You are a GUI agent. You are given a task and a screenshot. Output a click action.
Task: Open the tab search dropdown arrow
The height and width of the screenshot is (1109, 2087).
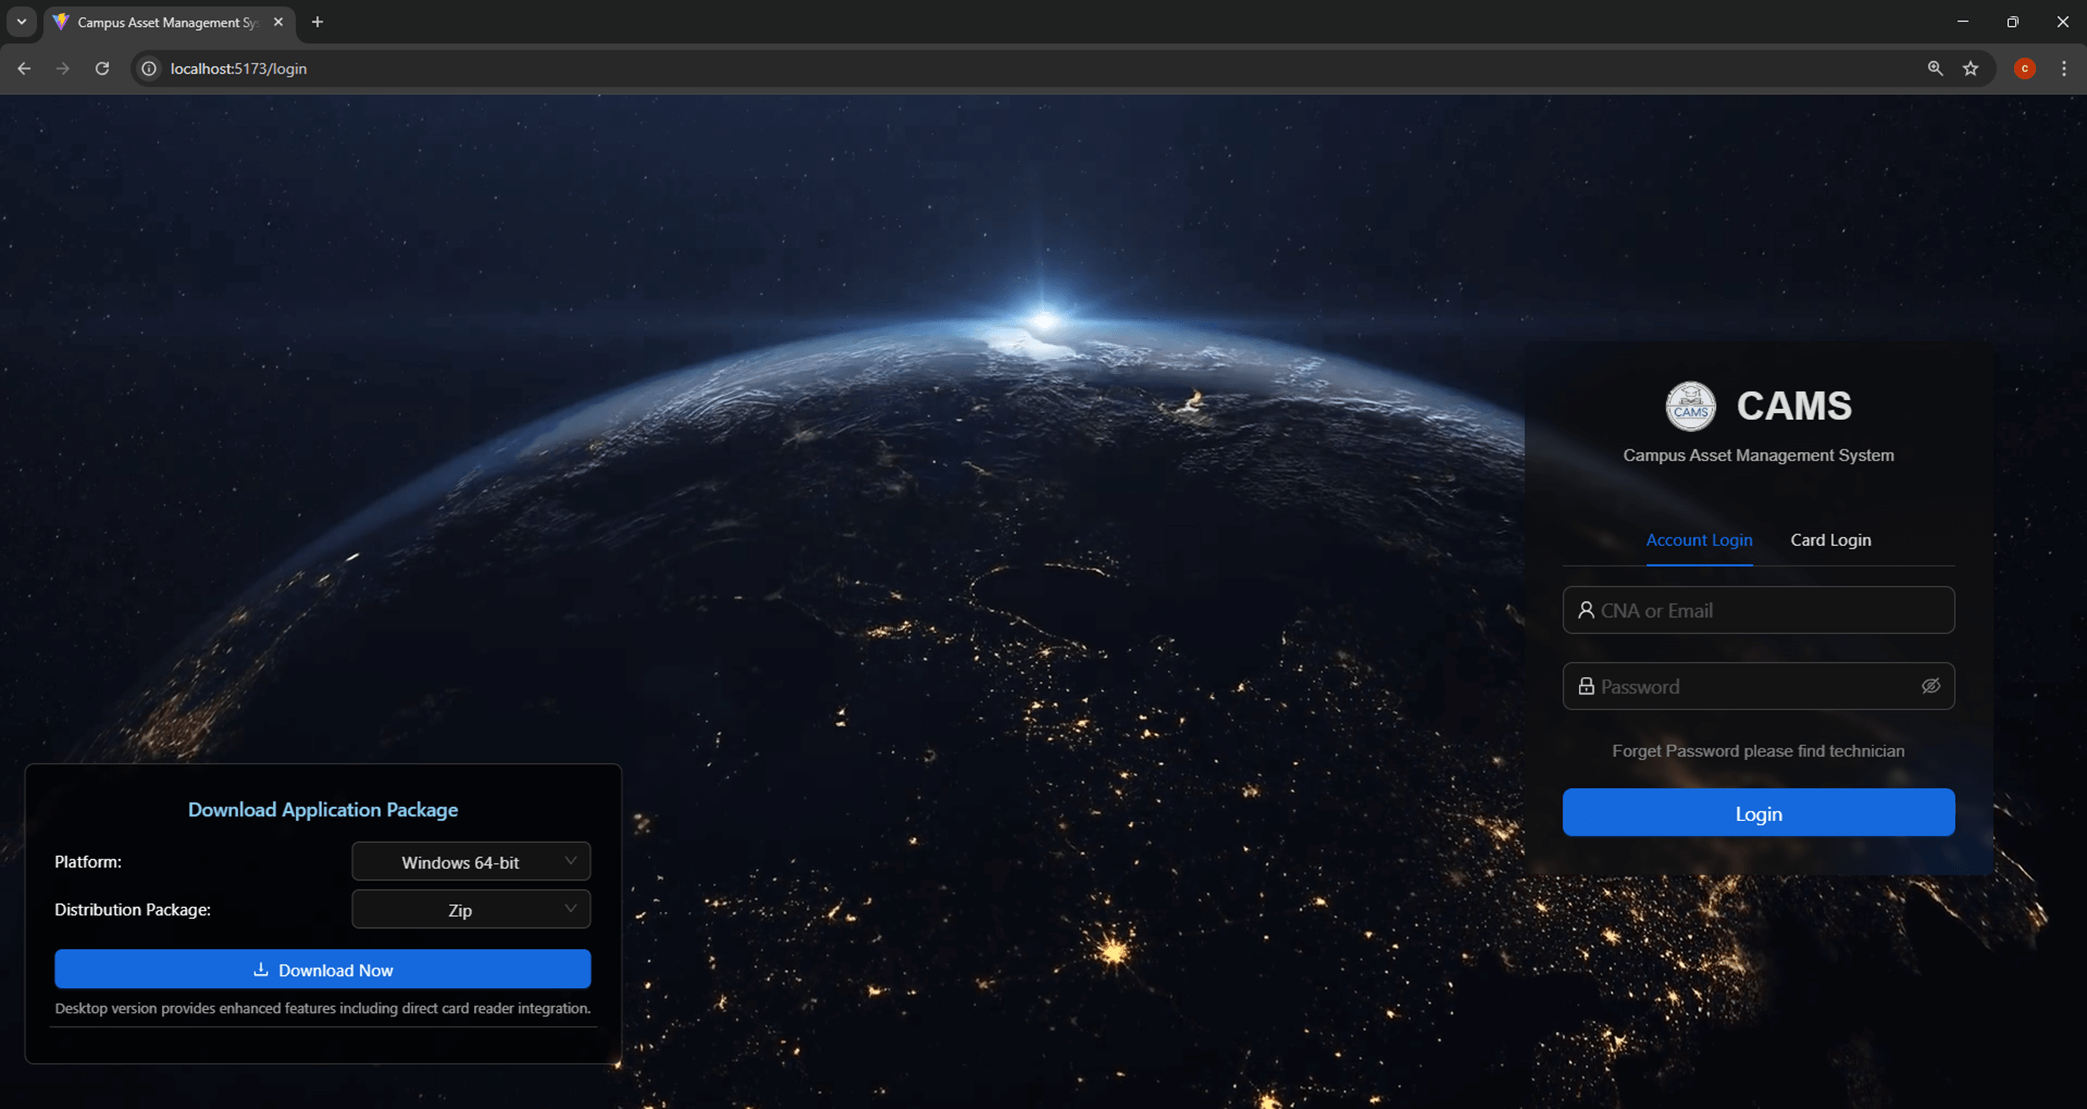pyautogui.click(x=21, y=22)
